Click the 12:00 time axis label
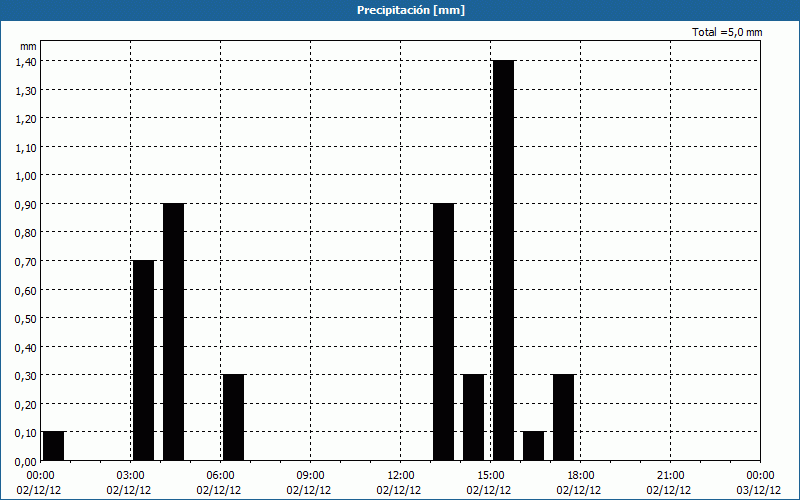Viewport: 800px width, 500px height. [401, 476]
